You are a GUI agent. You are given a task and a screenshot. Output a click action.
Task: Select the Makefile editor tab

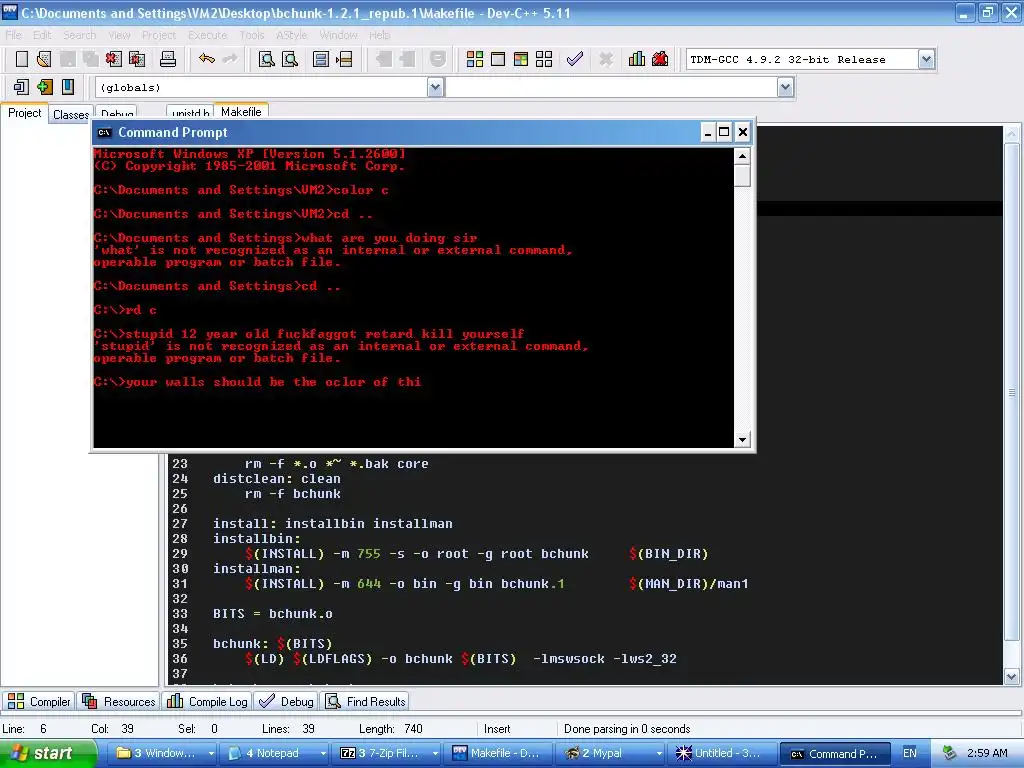pyautogui.click(x=241, y=112)
